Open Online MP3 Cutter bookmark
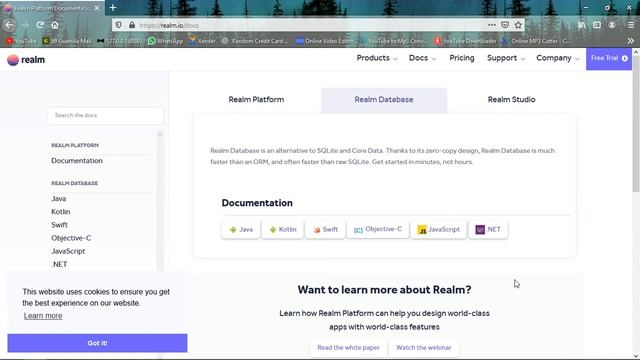Image resolution: width=640 pixels, height=360 pixels. 537,41
